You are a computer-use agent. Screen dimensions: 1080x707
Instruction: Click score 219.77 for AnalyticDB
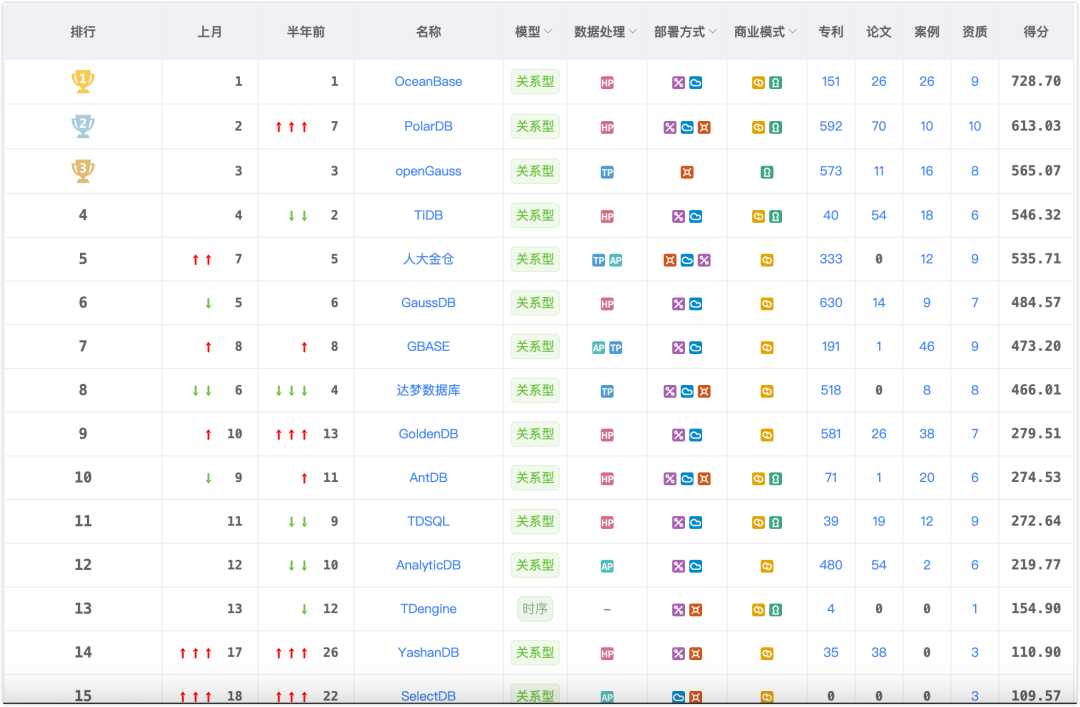pyautogui.click(x=1036, y=565)
